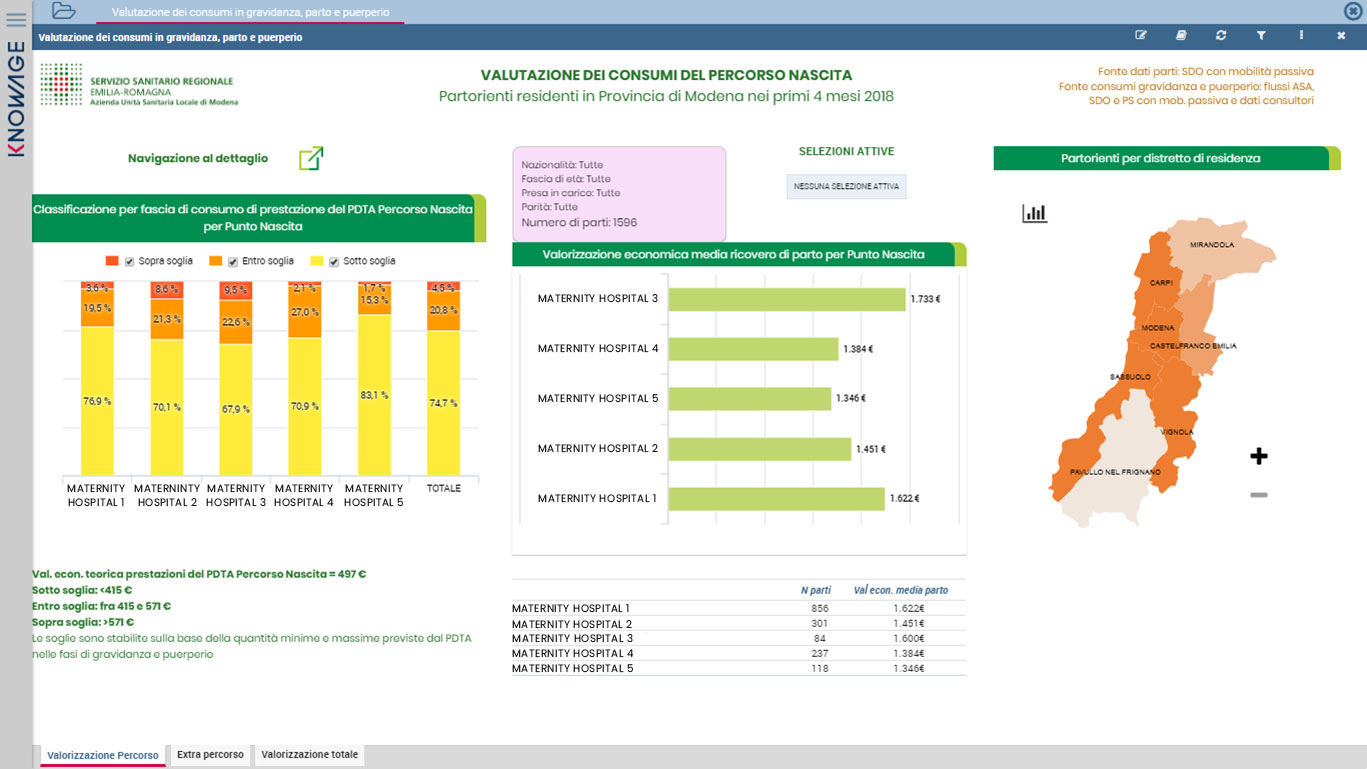Click the red Sopra soglia legend swatch
This screenshot has height=769, width=1367.
point(112,261)
